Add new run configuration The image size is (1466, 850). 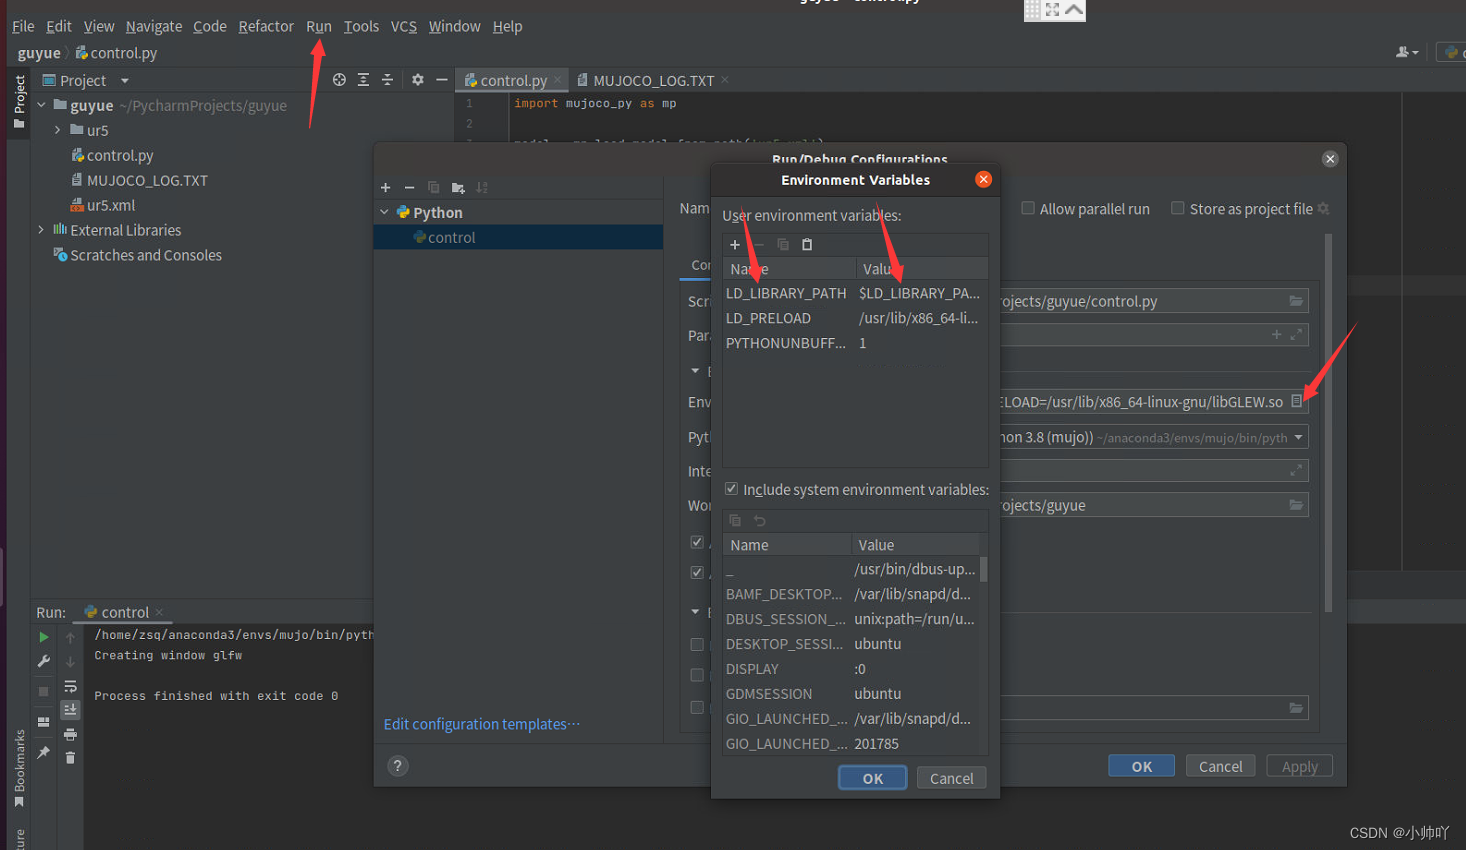386,188
